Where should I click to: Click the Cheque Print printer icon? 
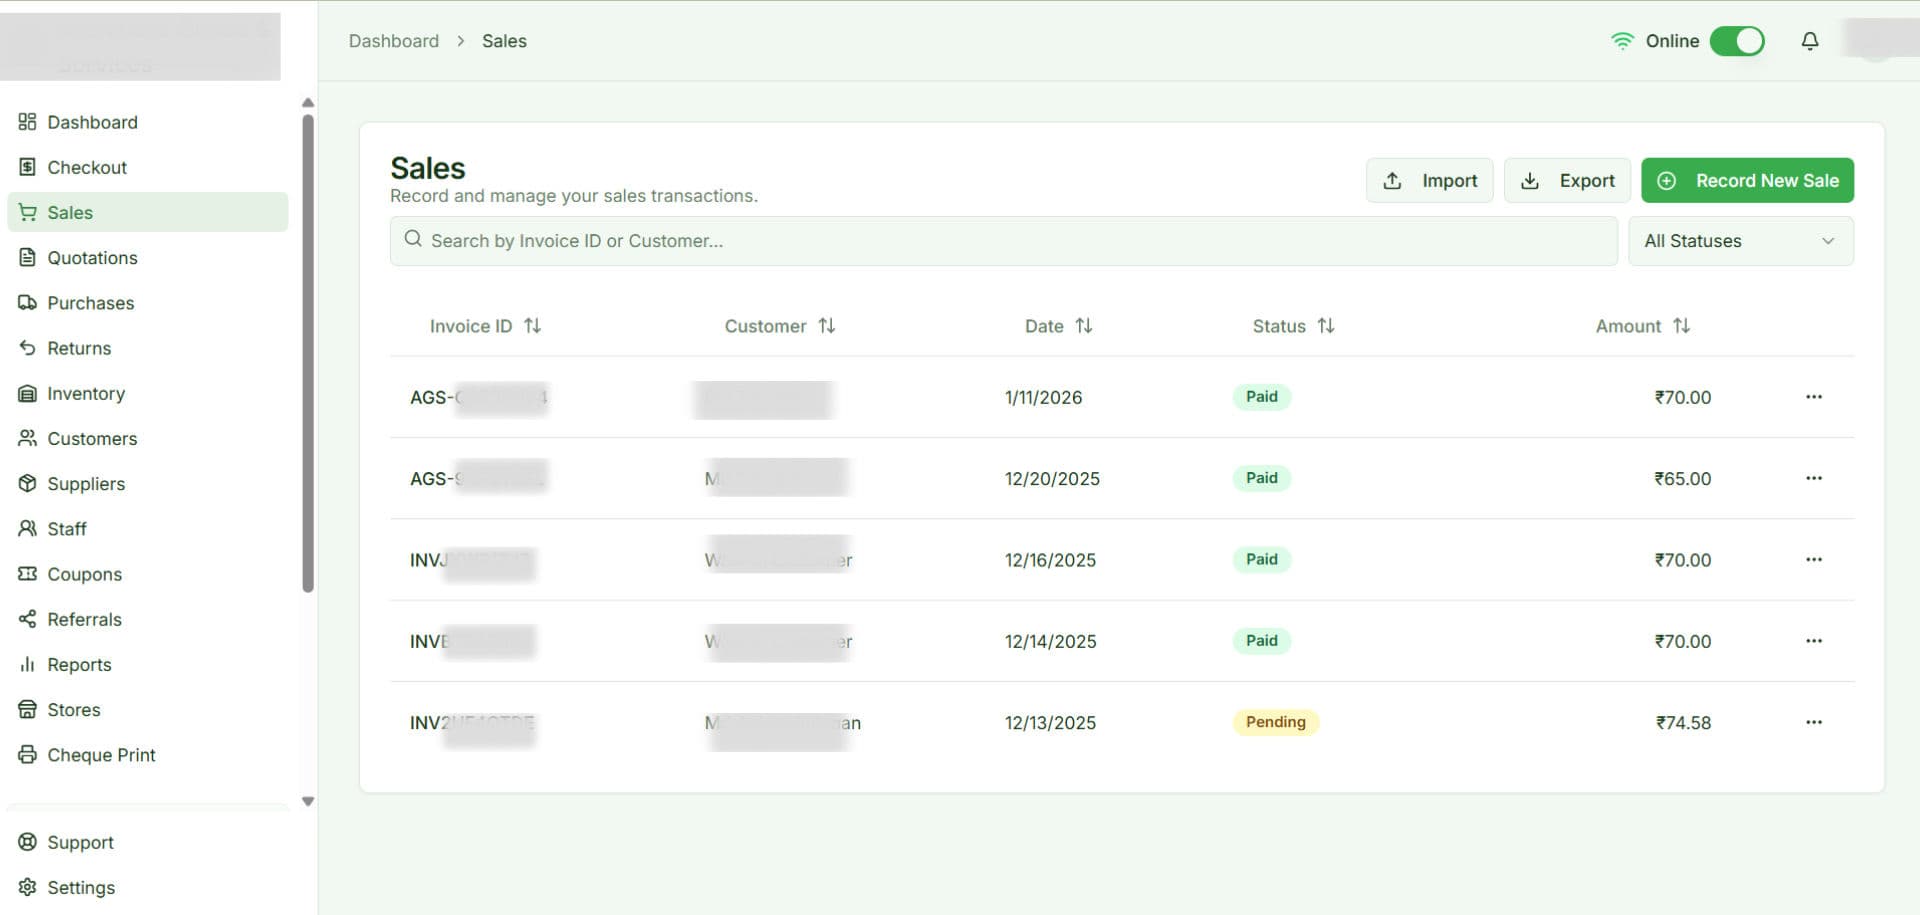tap(27, 755)
